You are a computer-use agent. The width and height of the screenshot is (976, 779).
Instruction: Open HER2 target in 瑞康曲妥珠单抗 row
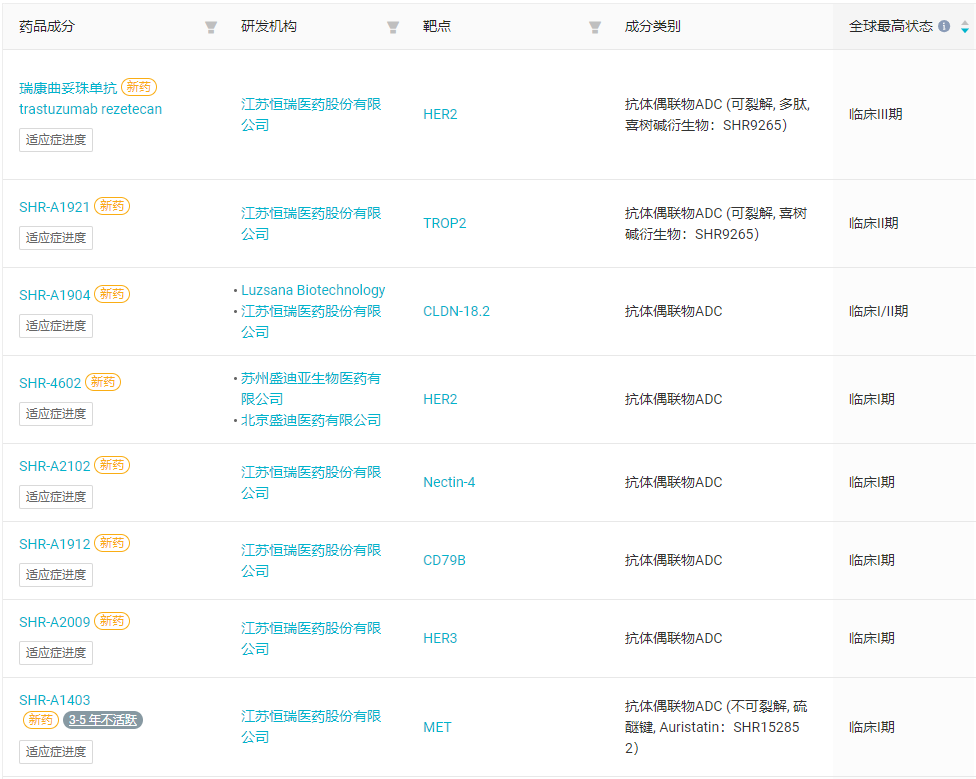coord(440,114)
